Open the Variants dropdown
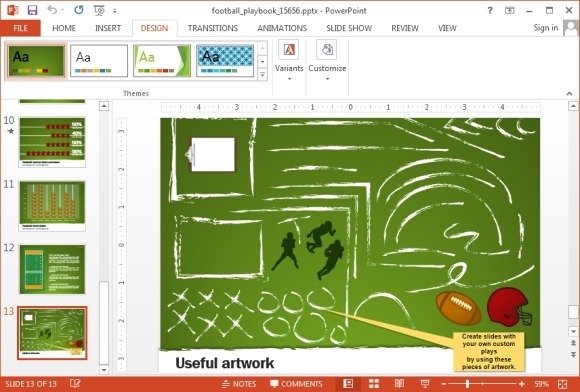This screenshot has height=392, width=580. (x=289, y=61)
